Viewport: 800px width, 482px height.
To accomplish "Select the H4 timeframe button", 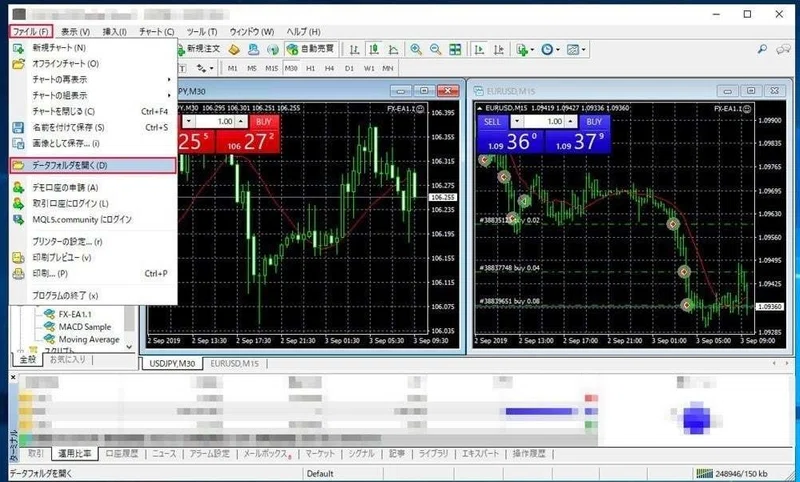I will (330, 68).
